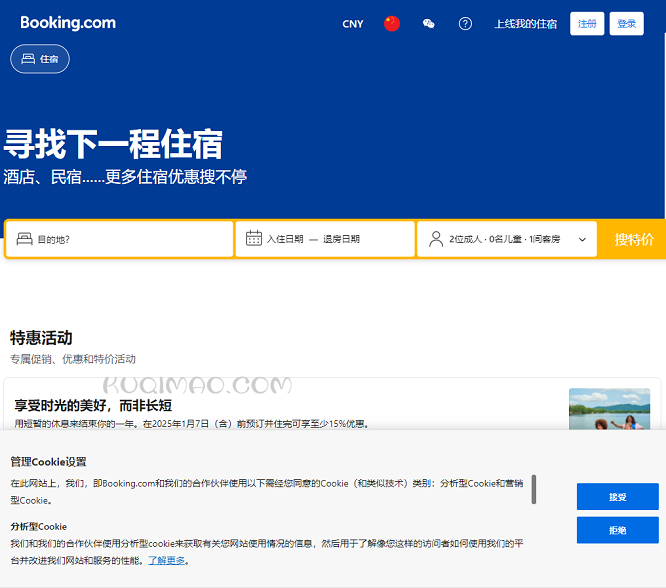
Task: Click the person icon in guests field
Action: click(x=436, y=239)
